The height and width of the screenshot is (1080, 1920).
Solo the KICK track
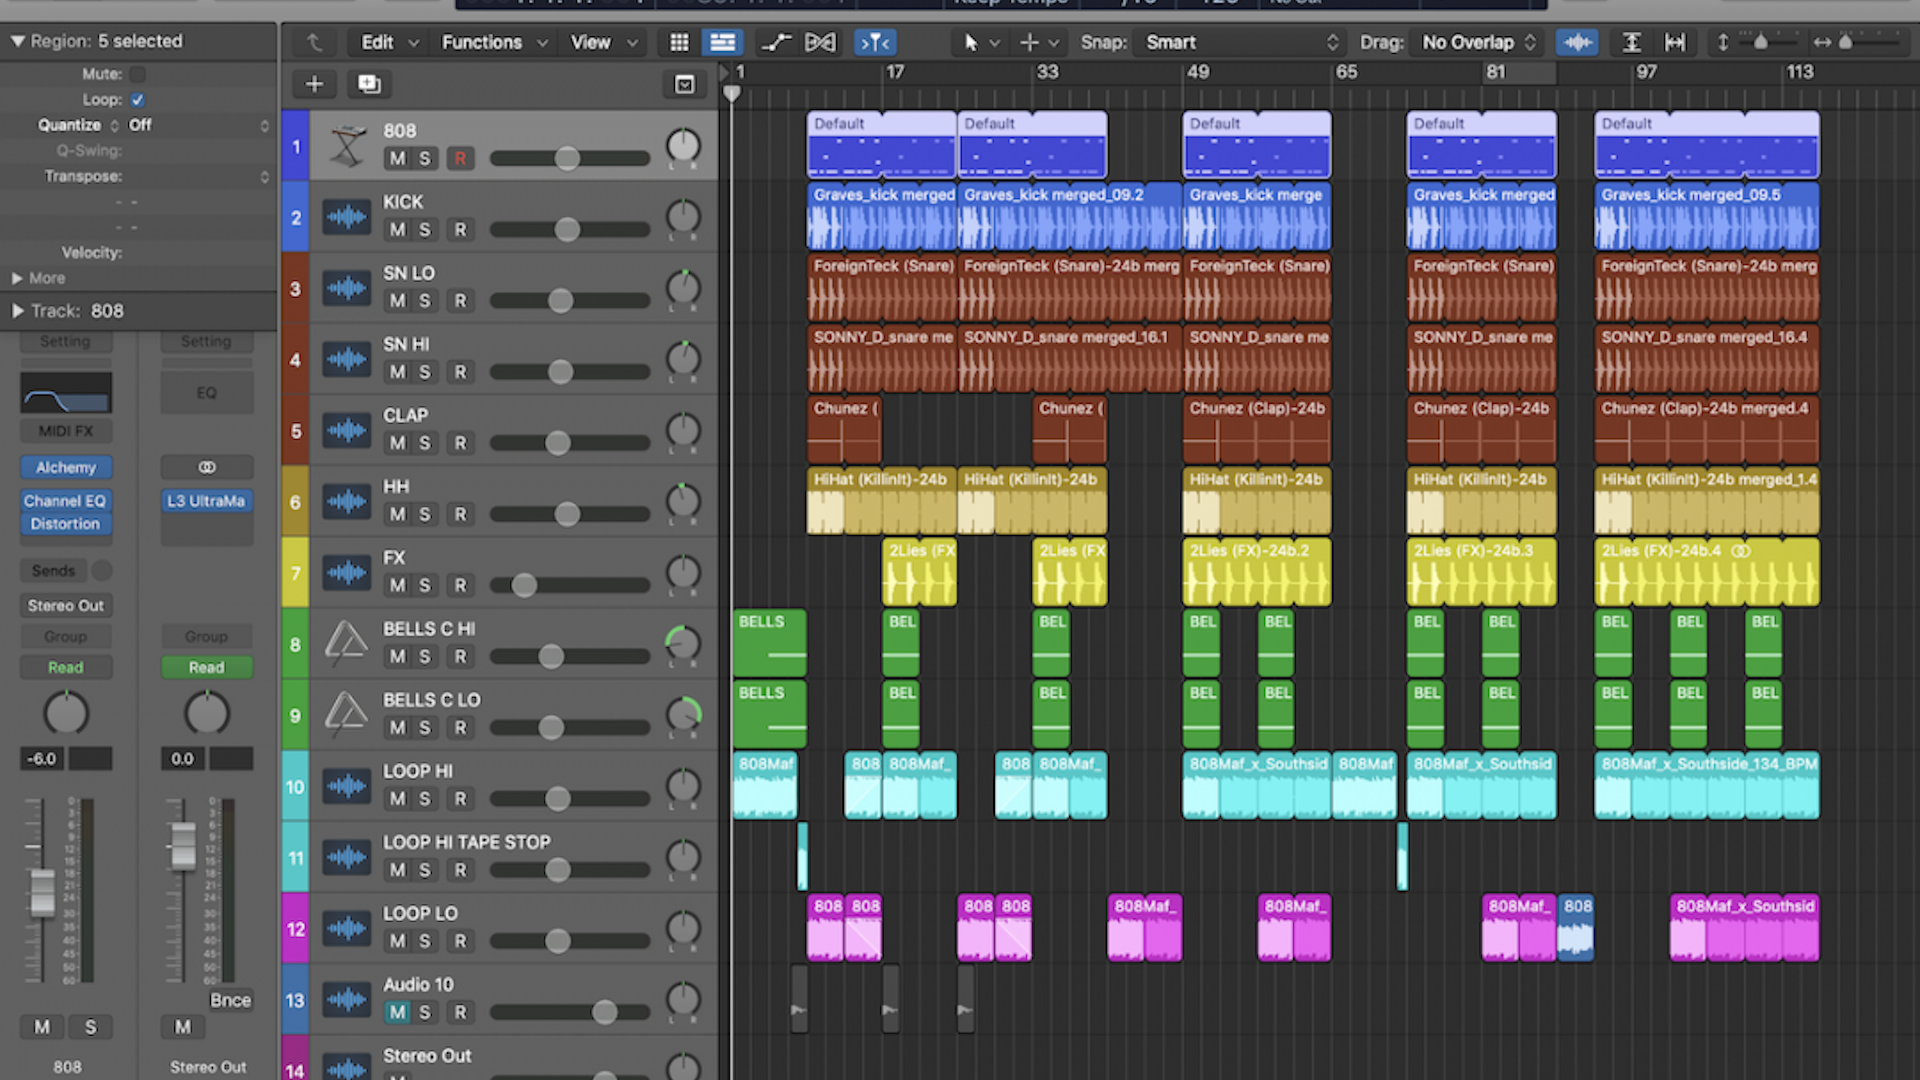pyautogui.click(x=425, y=229)
